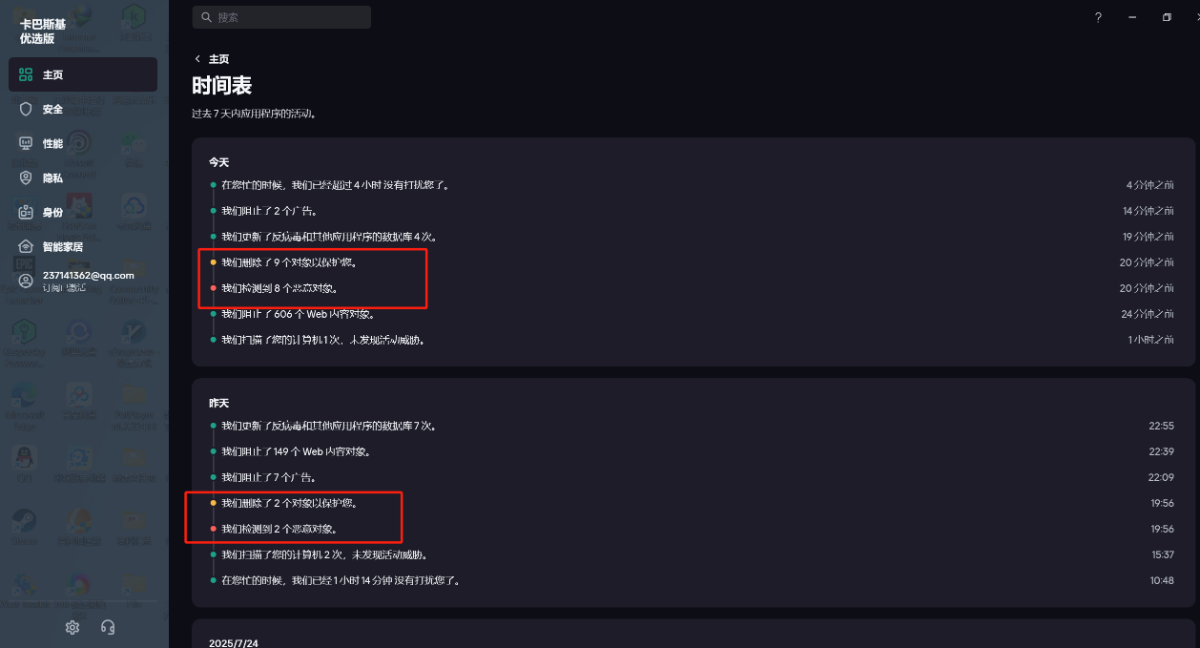The image size is (1200, 648).
Task: Click the 智能家居 smart home icon
Action: 26,246
